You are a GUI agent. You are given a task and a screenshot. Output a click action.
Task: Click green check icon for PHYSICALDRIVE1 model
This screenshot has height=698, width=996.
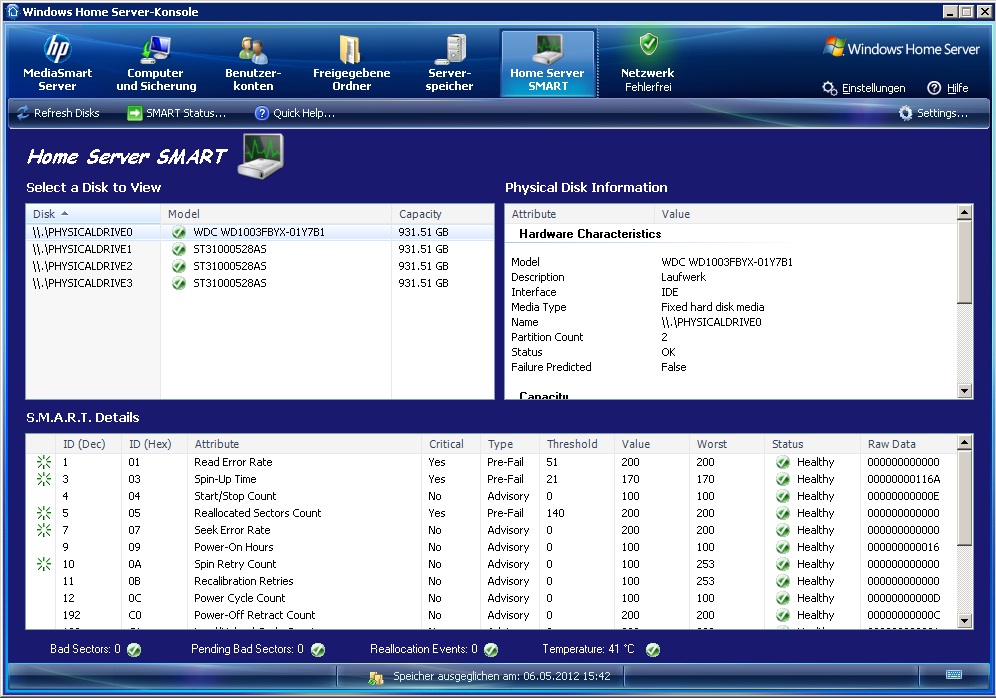[x=179, y=250]
